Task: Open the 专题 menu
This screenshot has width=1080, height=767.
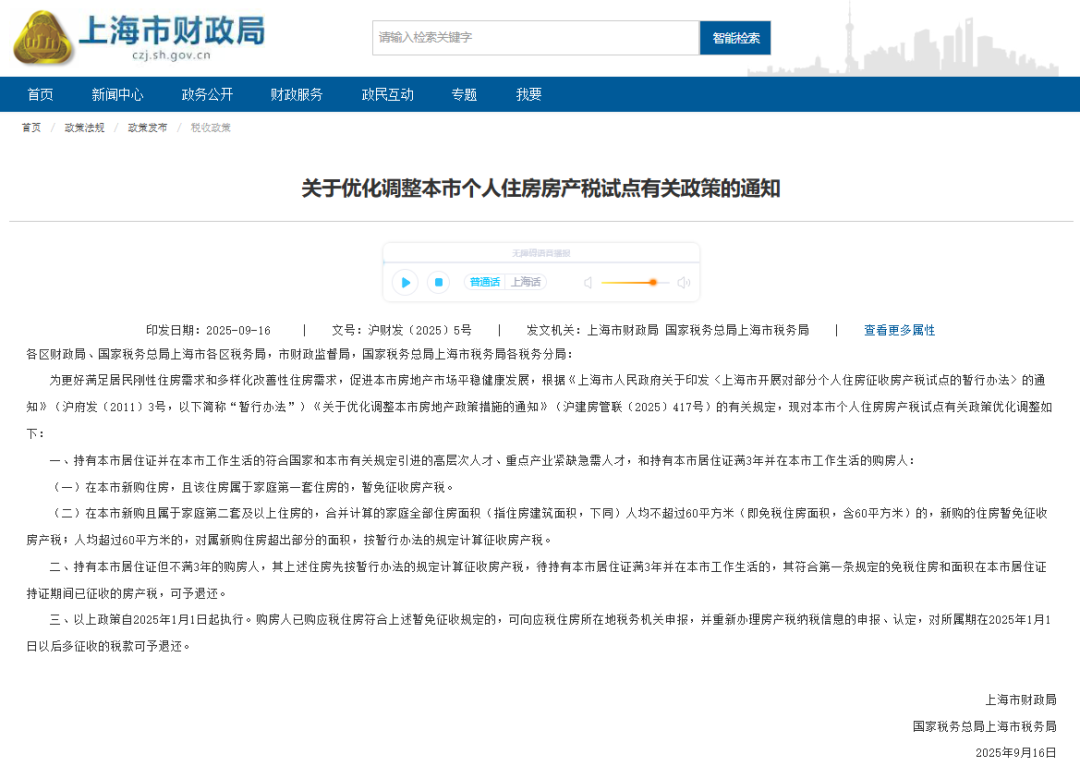Action: pyautogui.click(x=464, y=94)
